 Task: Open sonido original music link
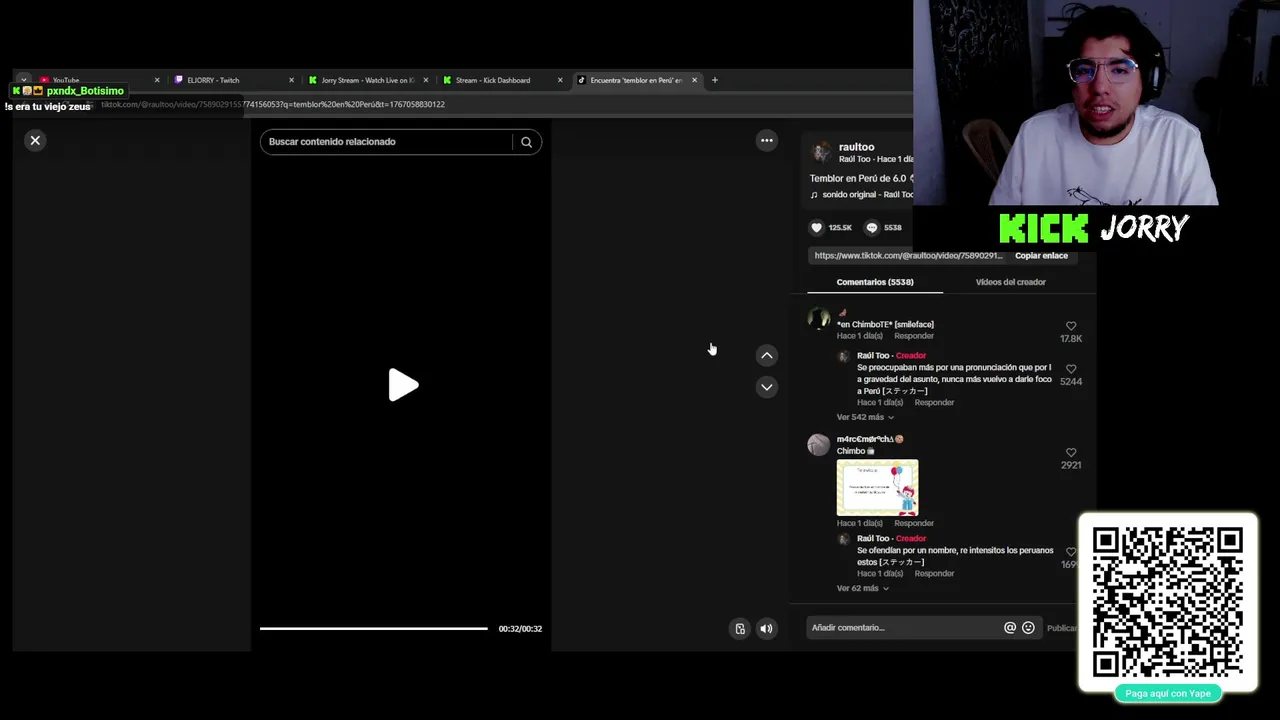pyautogui.click(x=867, y=195)
